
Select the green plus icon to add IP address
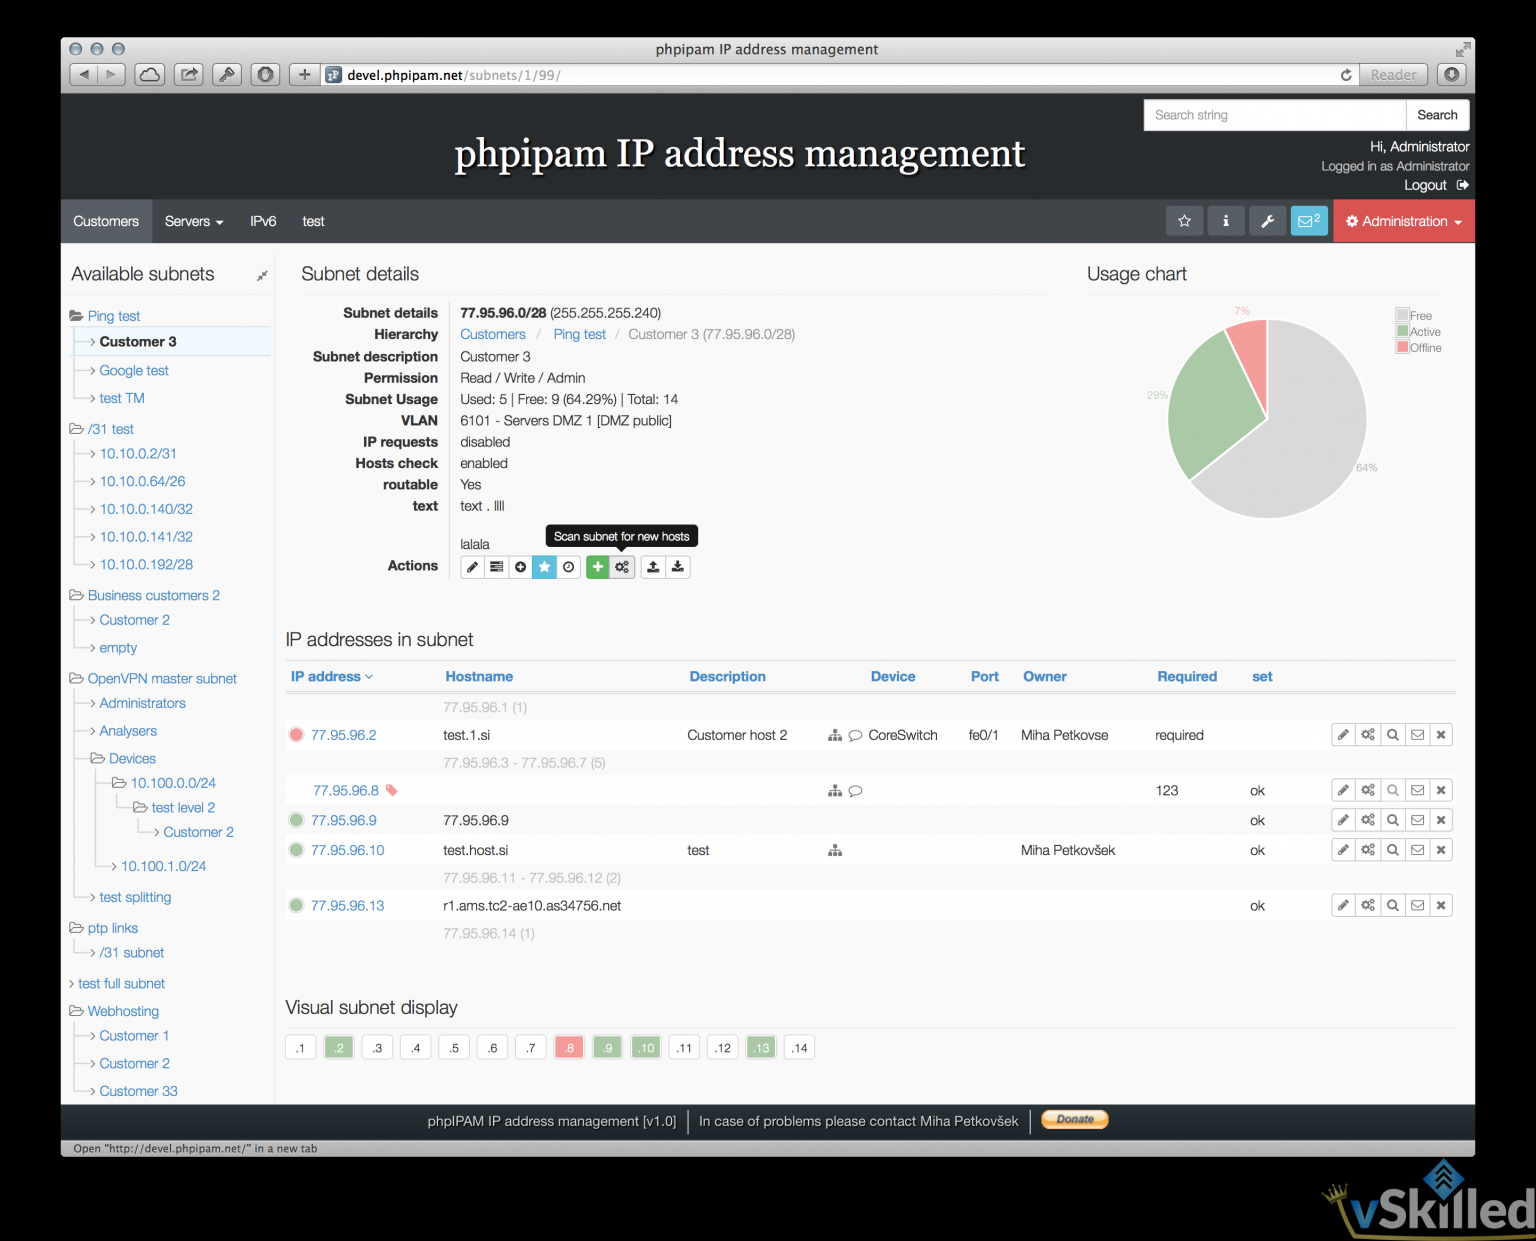tap(598, 566)
